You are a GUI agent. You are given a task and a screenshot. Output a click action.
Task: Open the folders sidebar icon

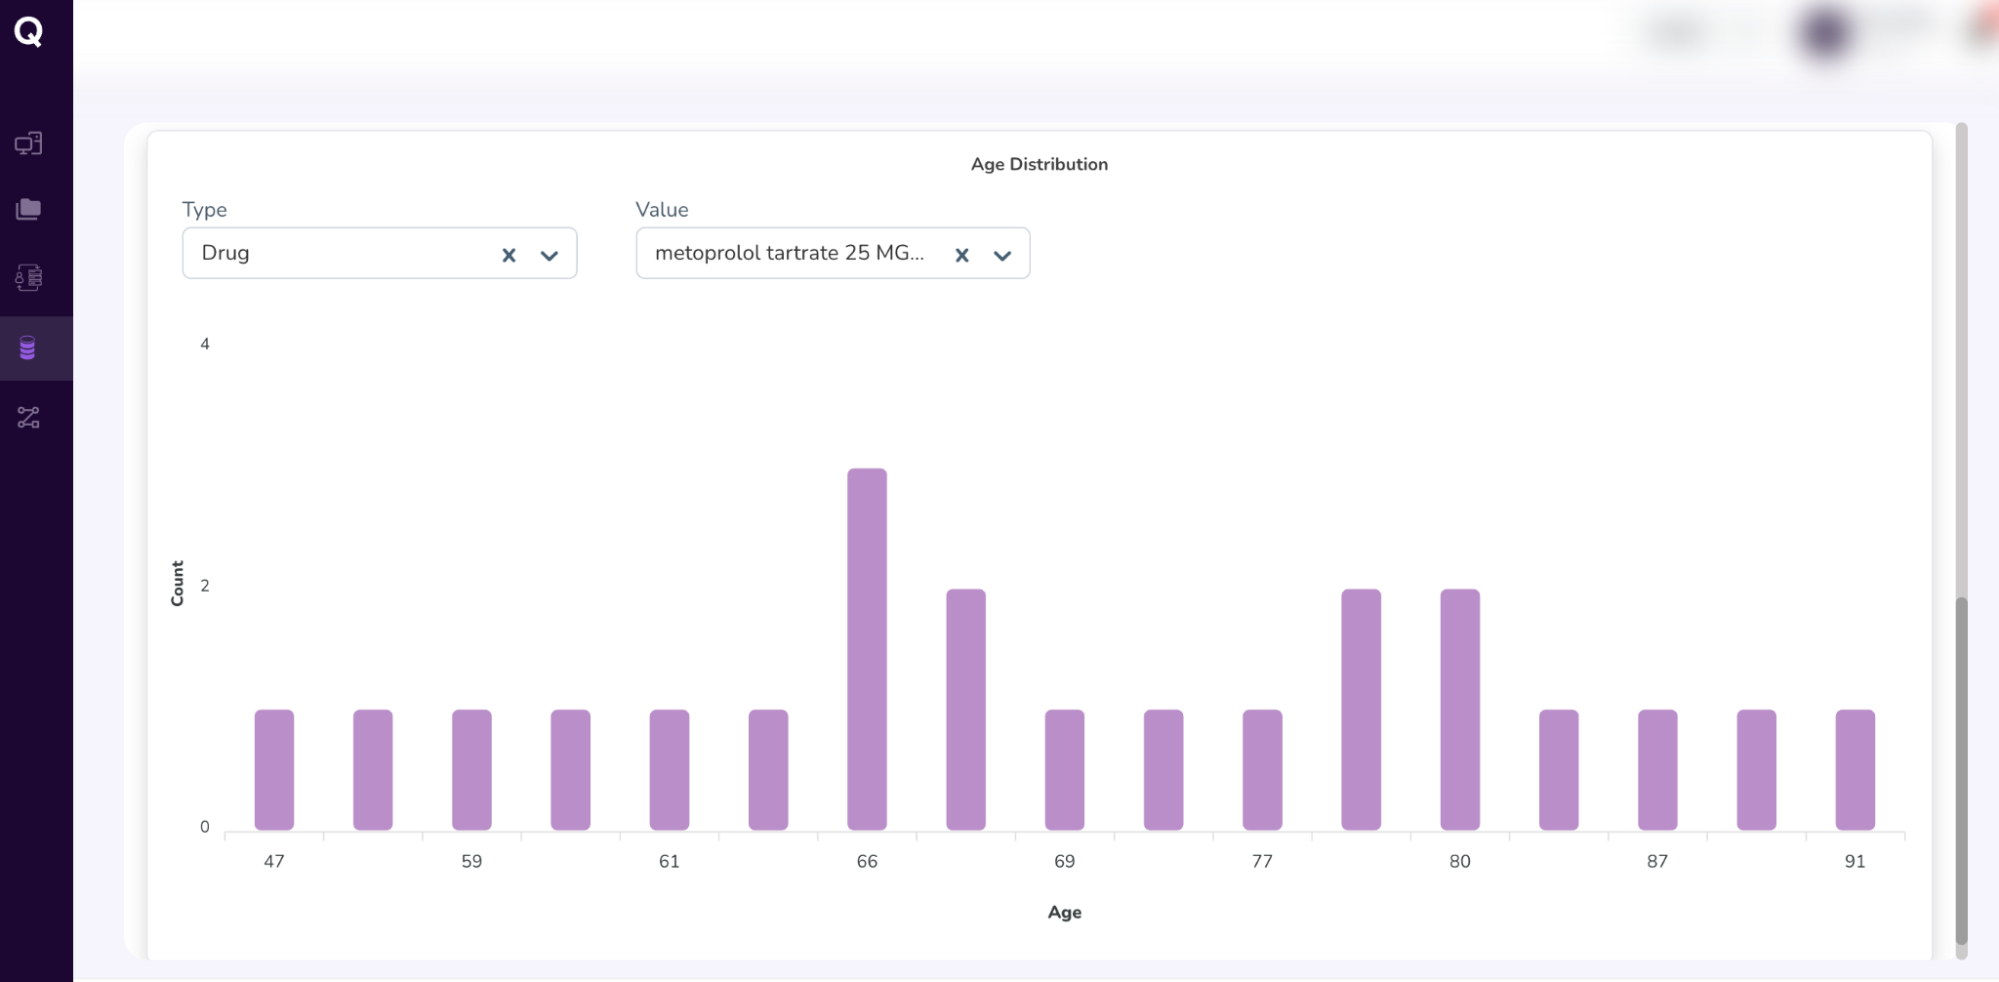28,209
